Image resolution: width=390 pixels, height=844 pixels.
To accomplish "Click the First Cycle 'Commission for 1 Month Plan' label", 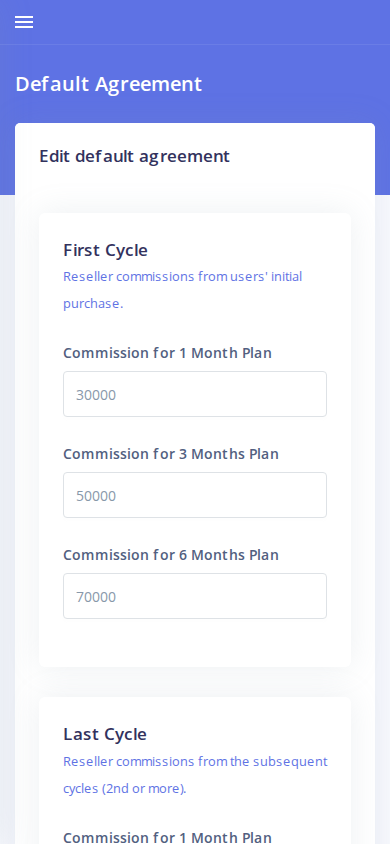I will pos(167,353).
